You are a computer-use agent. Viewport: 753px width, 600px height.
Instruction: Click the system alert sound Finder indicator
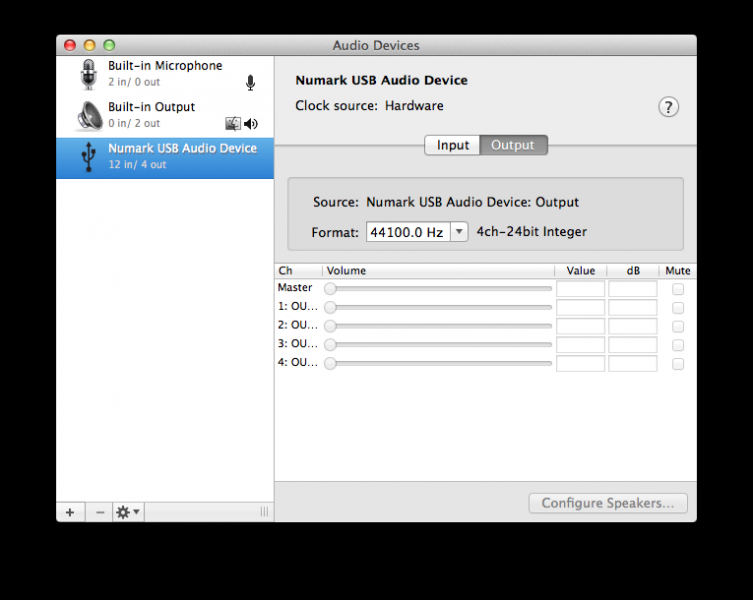(x=233, y=123)
